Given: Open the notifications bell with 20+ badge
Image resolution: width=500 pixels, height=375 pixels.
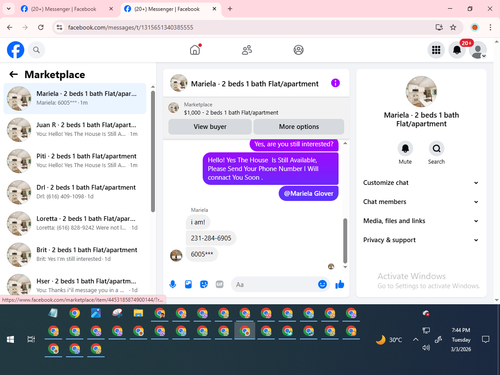Looking at the screenshot, I should coord(457,50).
